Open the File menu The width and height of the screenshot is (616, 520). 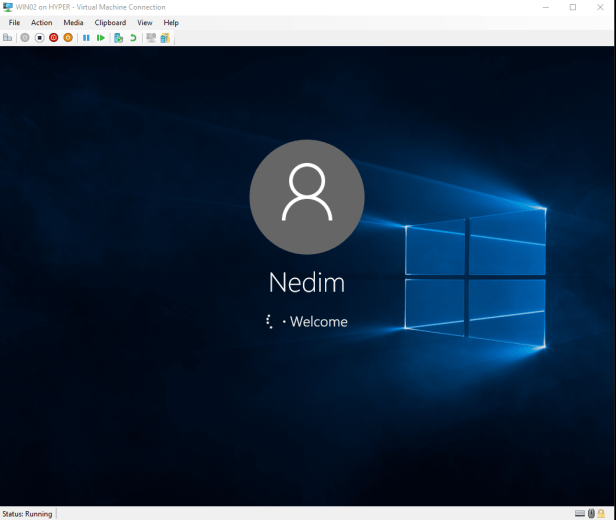click(15, 23)
